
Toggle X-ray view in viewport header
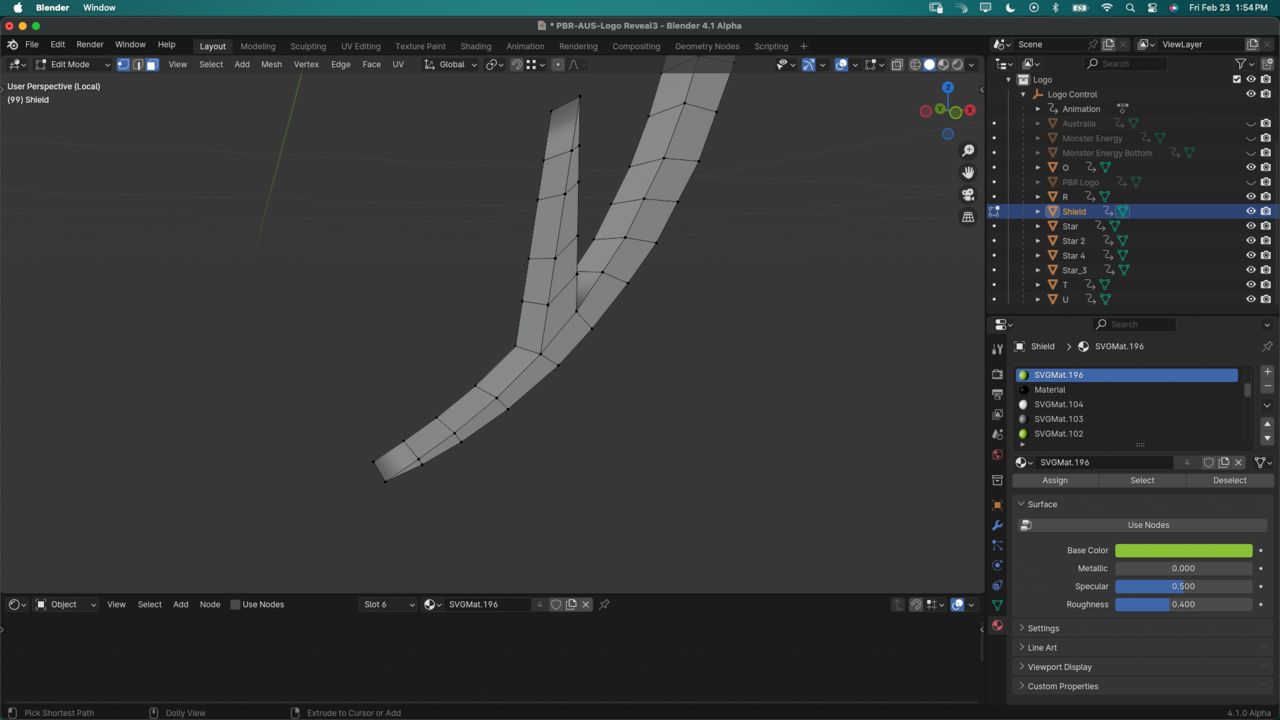(897, 64)
